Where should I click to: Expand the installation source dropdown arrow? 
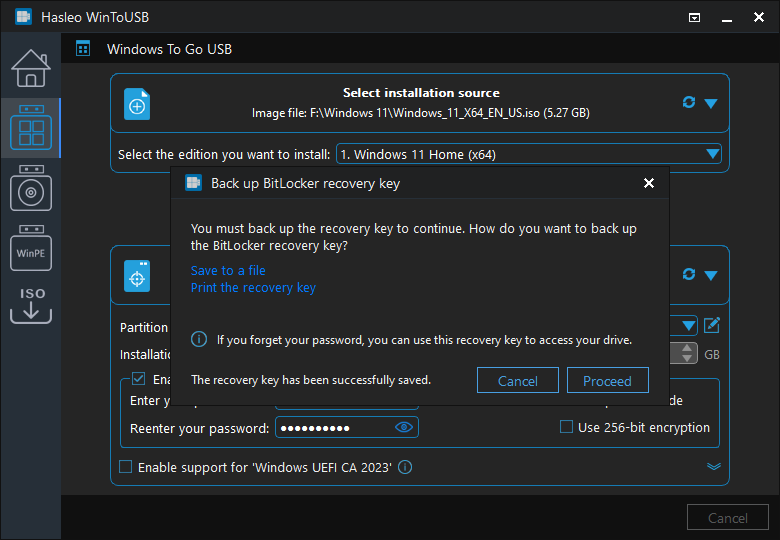(x=711, y=103)
